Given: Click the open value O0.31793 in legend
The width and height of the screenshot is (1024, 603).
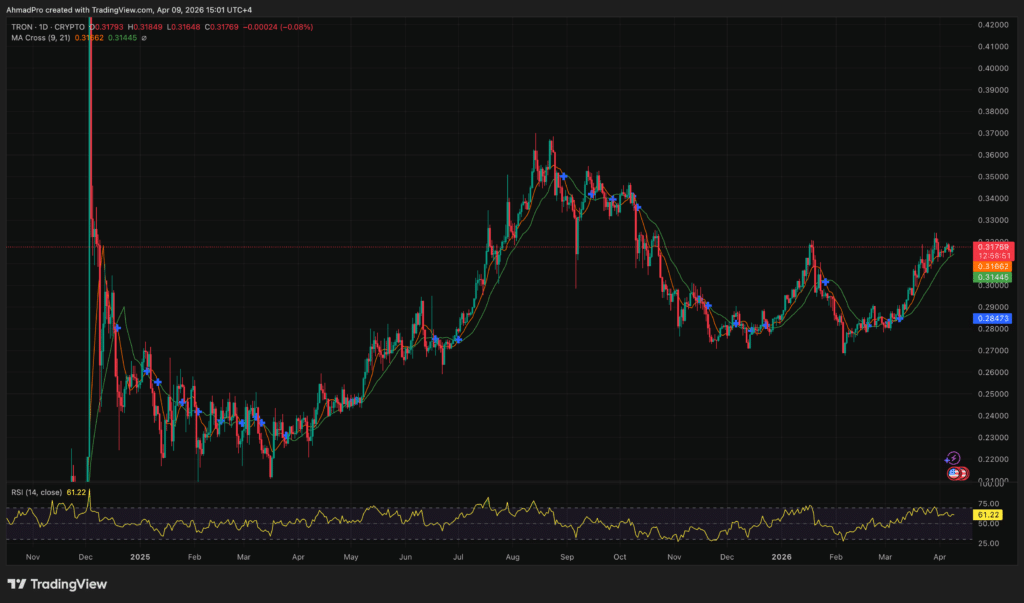Looking at the screenshot, I should tap(106, 27).
